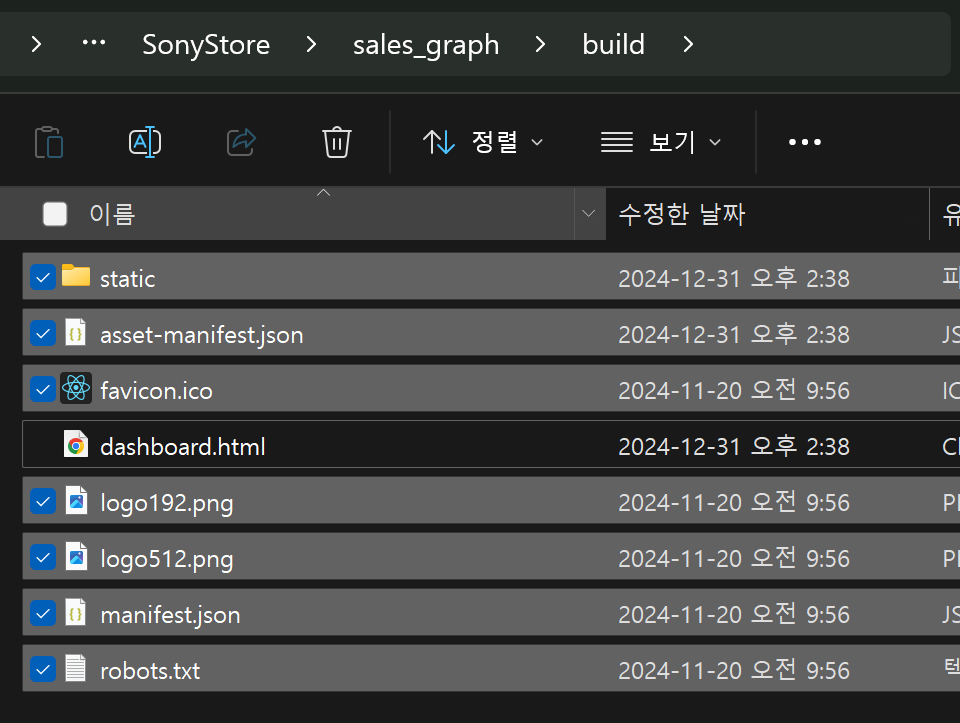Image resolution: width=960 pixels, height=723 pixels.
Task: Click the Share icon in toolbar
Action: pos(241,142)
